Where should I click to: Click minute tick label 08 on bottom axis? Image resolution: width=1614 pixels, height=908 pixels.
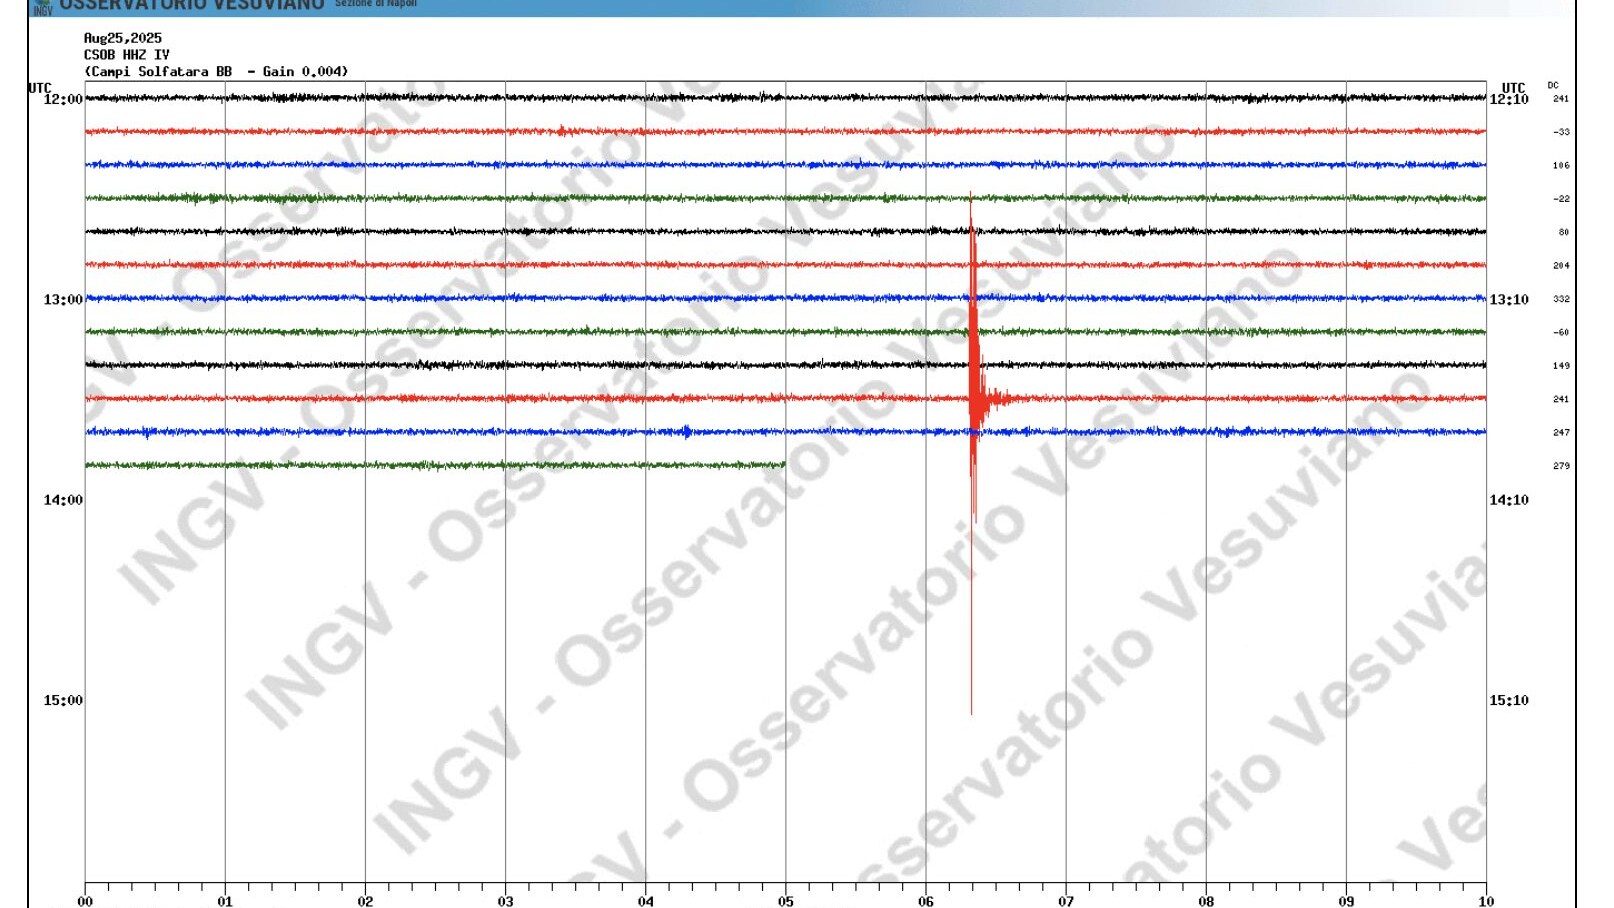tap(1206, 901)
